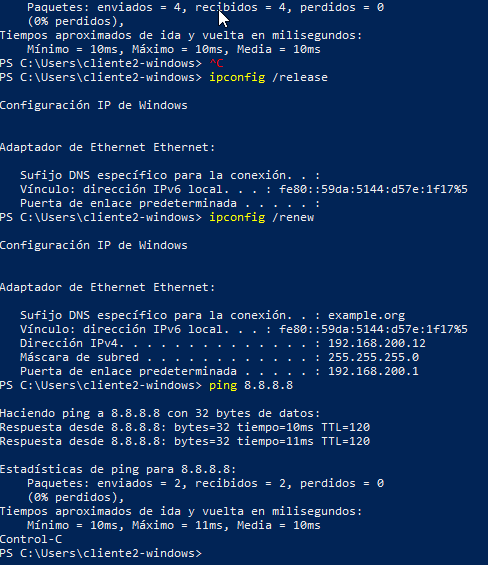The height and width of the screenshot is (565, 488).
Task: Click the default gateway 192.168.200.1
Action: (373, 371)
